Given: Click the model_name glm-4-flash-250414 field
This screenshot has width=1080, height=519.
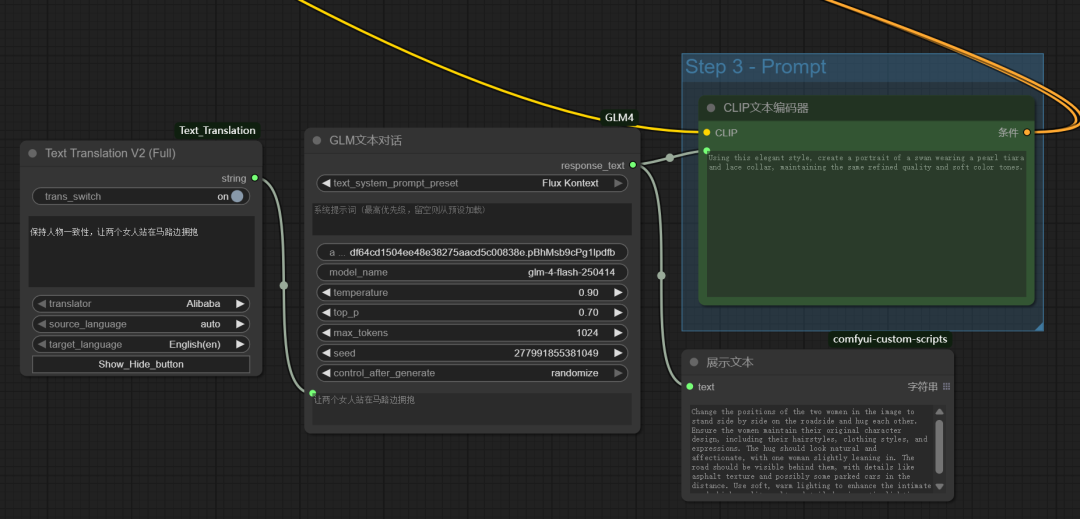Looking at the screenshot, I should pyautogui.click(x=472, y=272).
